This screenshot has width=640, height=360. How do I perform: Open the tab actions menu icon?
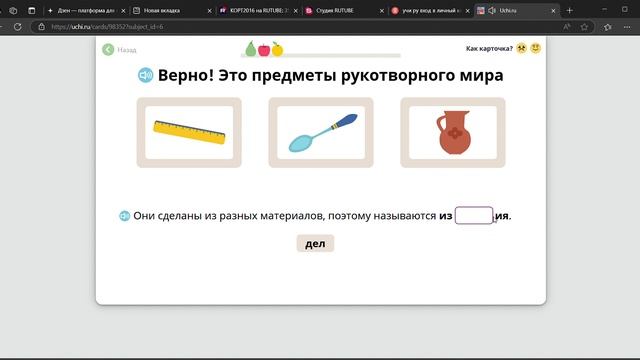pos(31,11)
